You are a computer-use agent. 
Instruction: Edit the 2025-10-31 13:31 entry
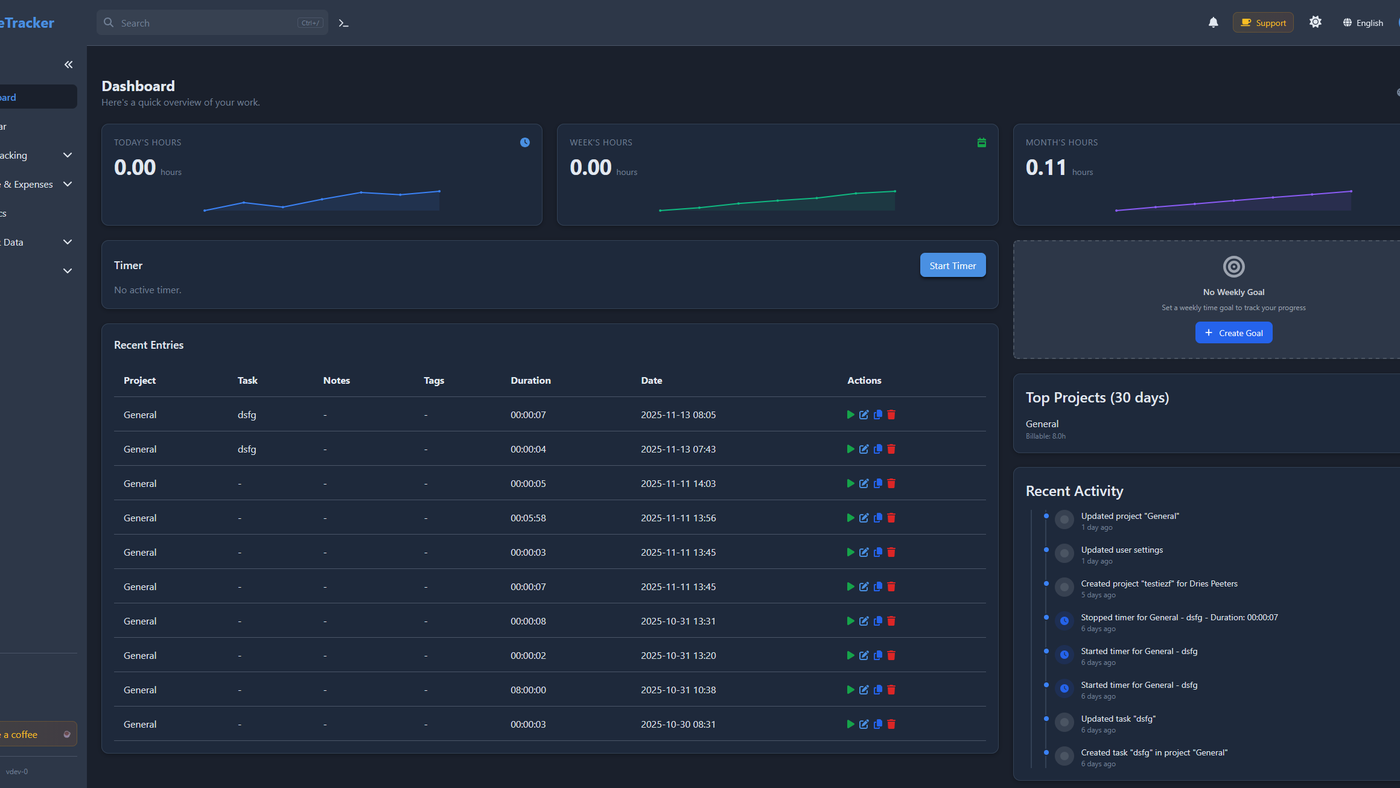coord(864,621)
